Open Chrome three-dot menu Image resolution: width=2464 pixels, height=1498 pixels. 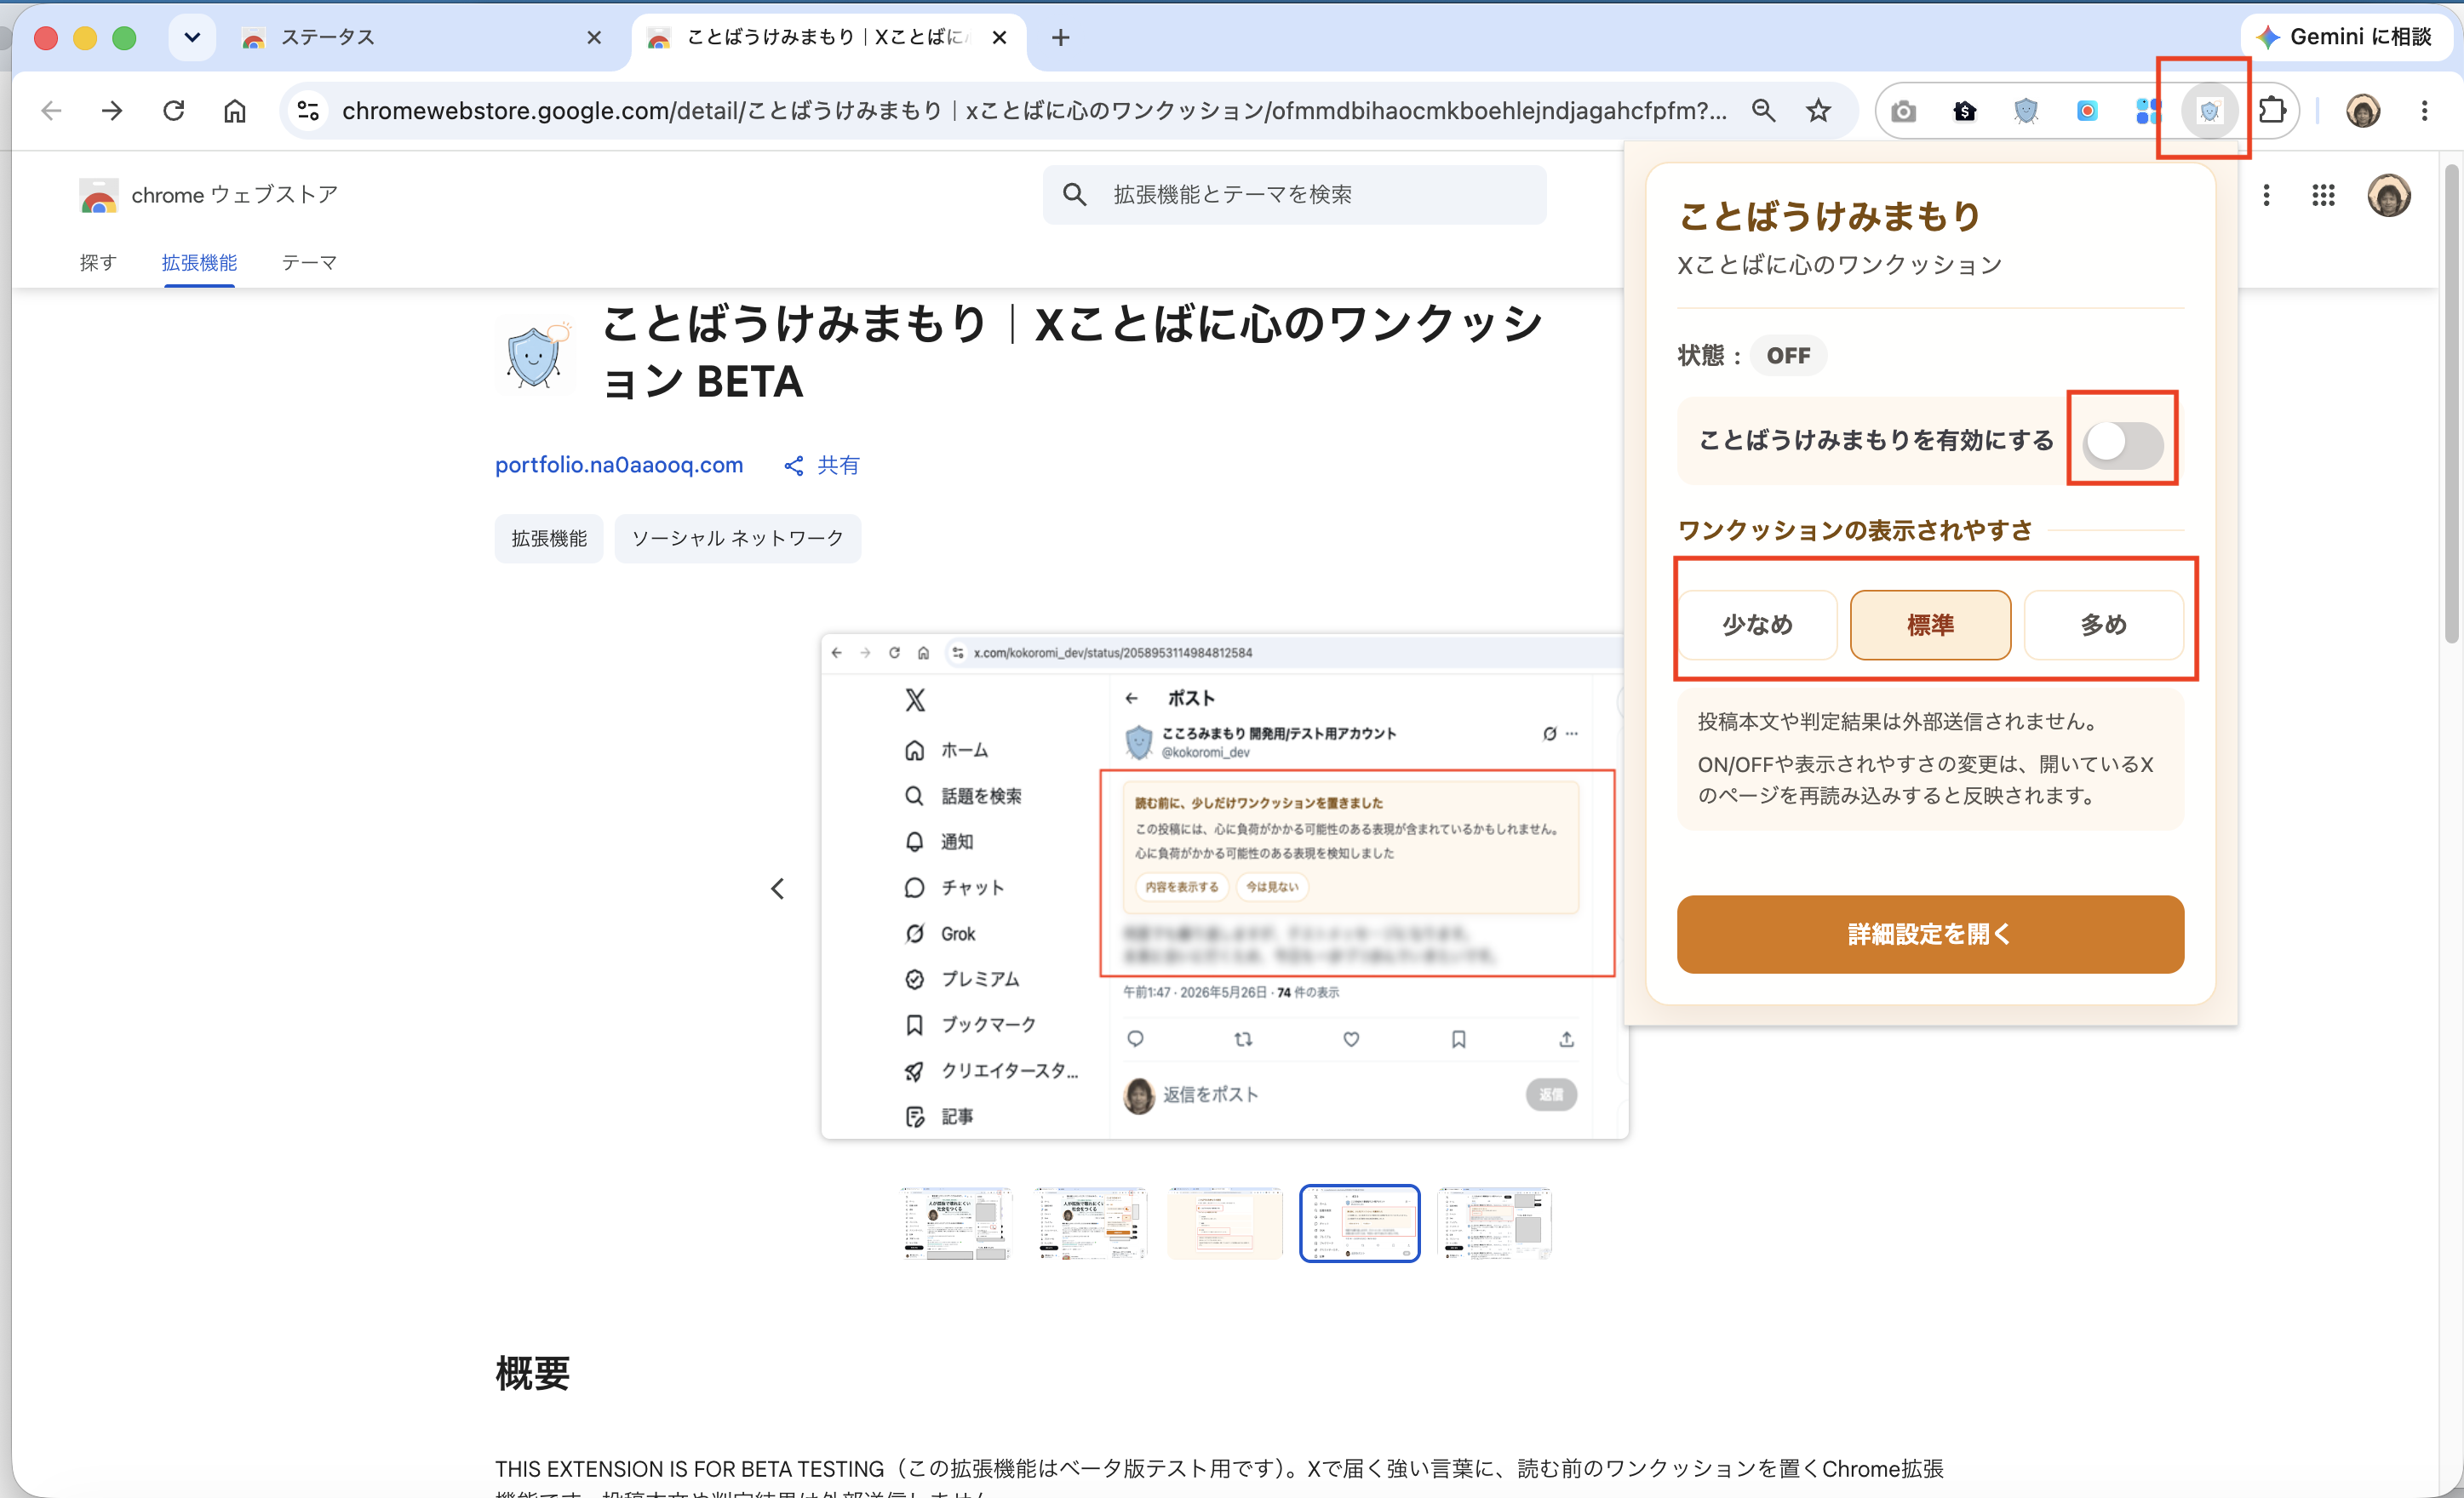tap(2425, 111)
